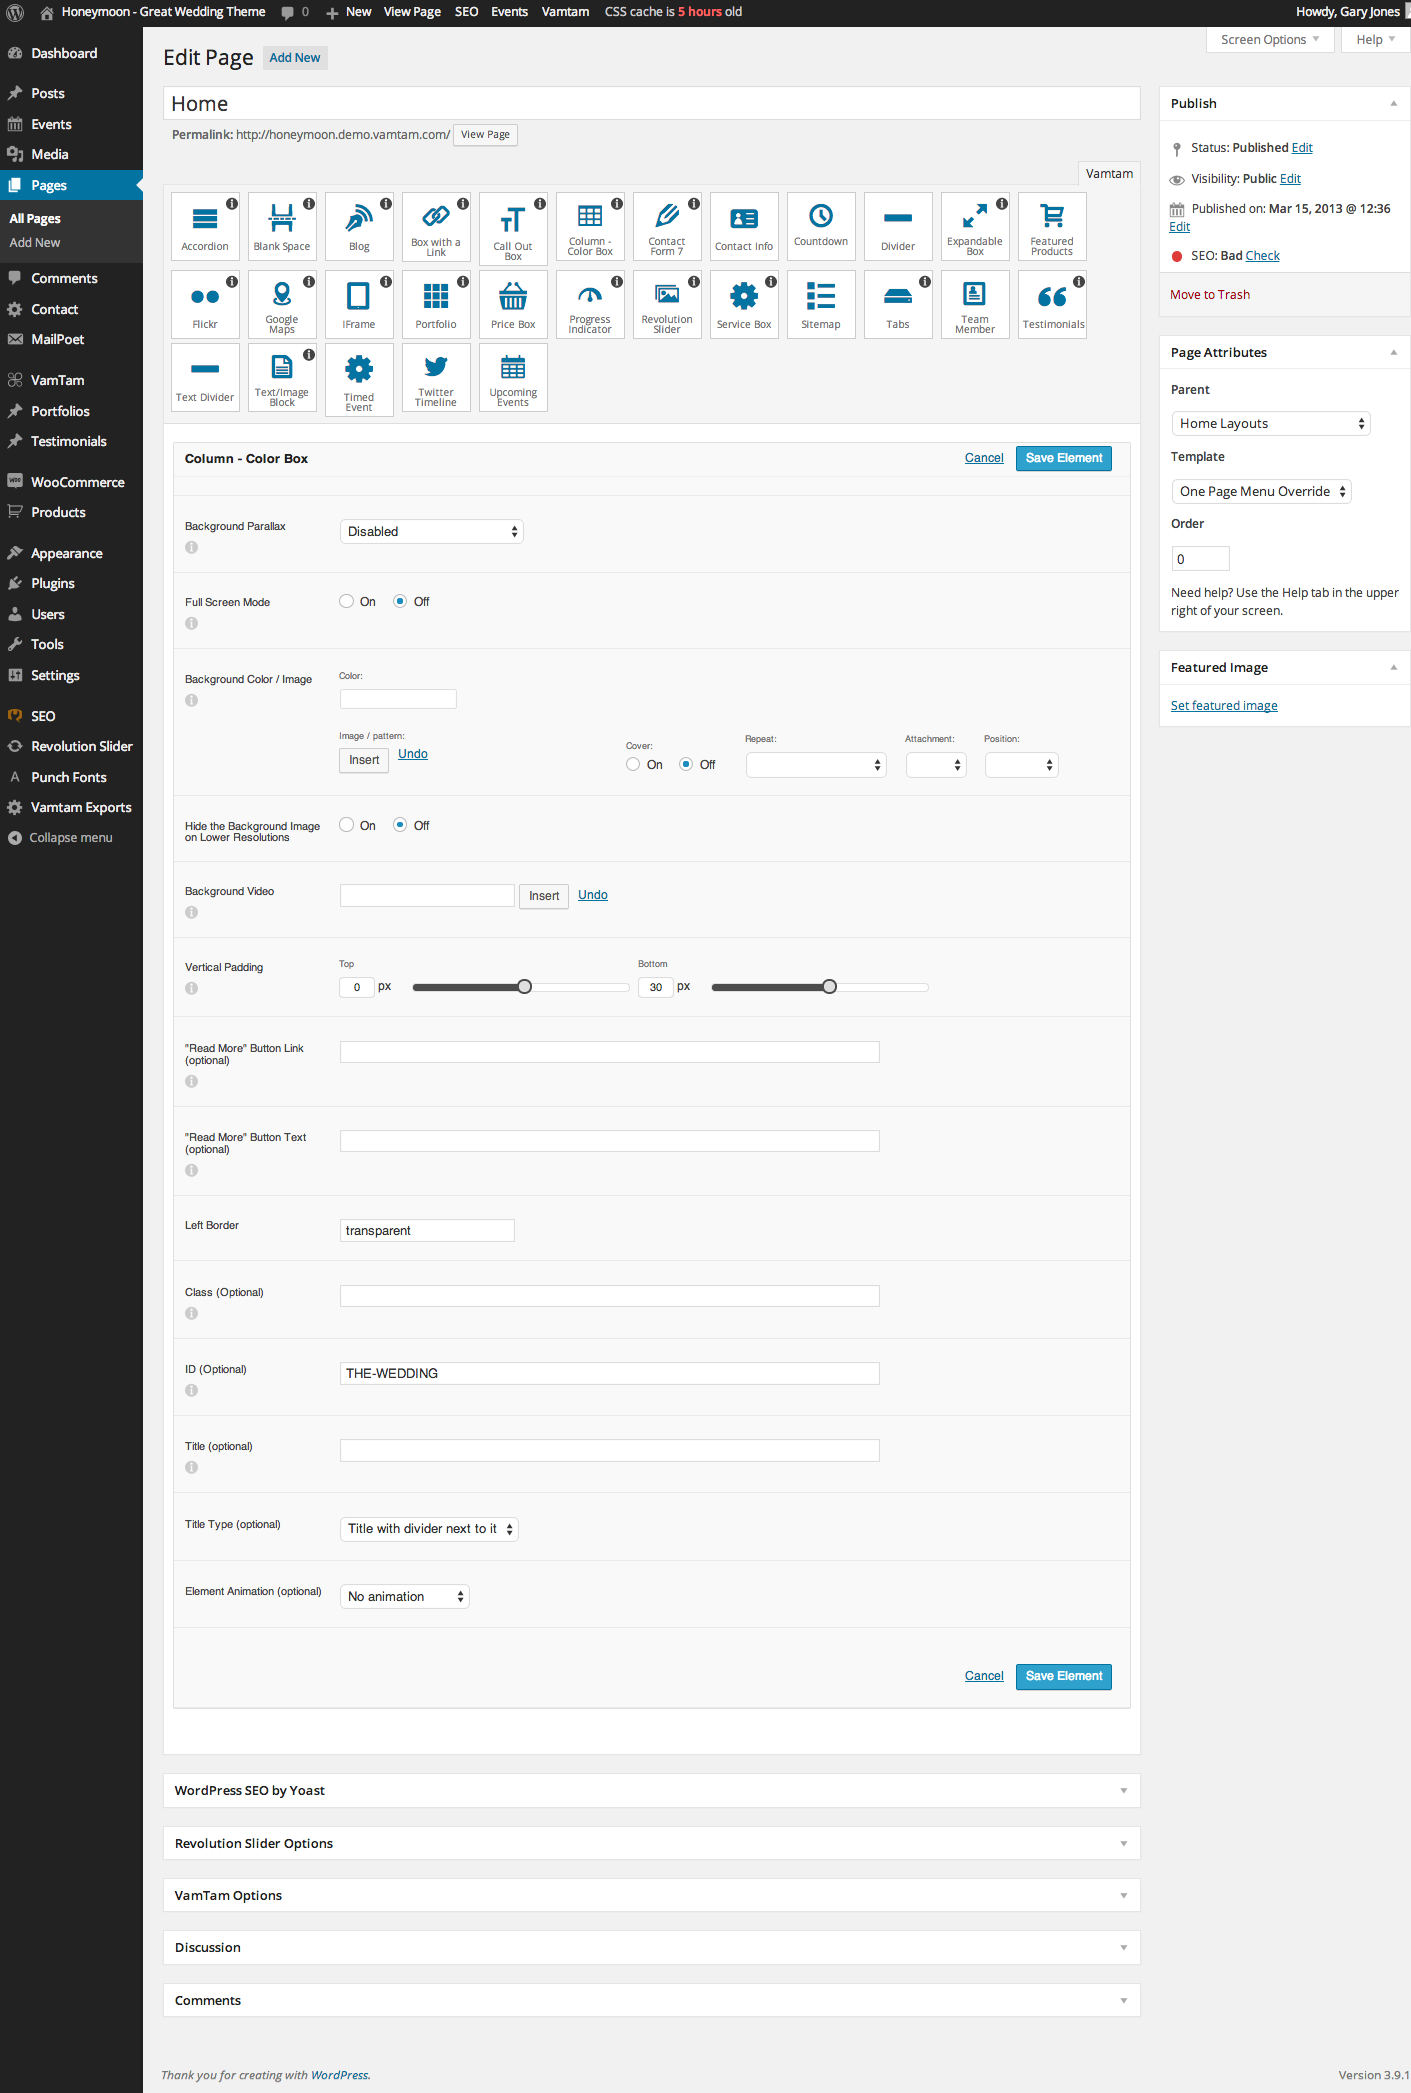Add the Countdown element icon
Image resolution: width=1411 pixels, height=2093 pixels.
pyautogui.click(x=821, y=226)
